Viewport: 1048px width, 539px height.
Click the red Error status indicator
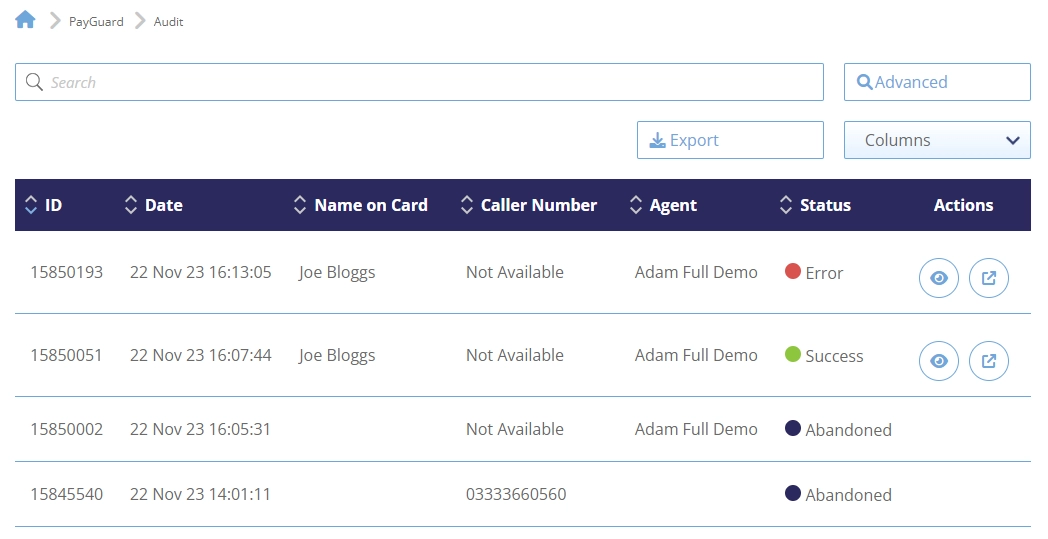tap(793, 272)
